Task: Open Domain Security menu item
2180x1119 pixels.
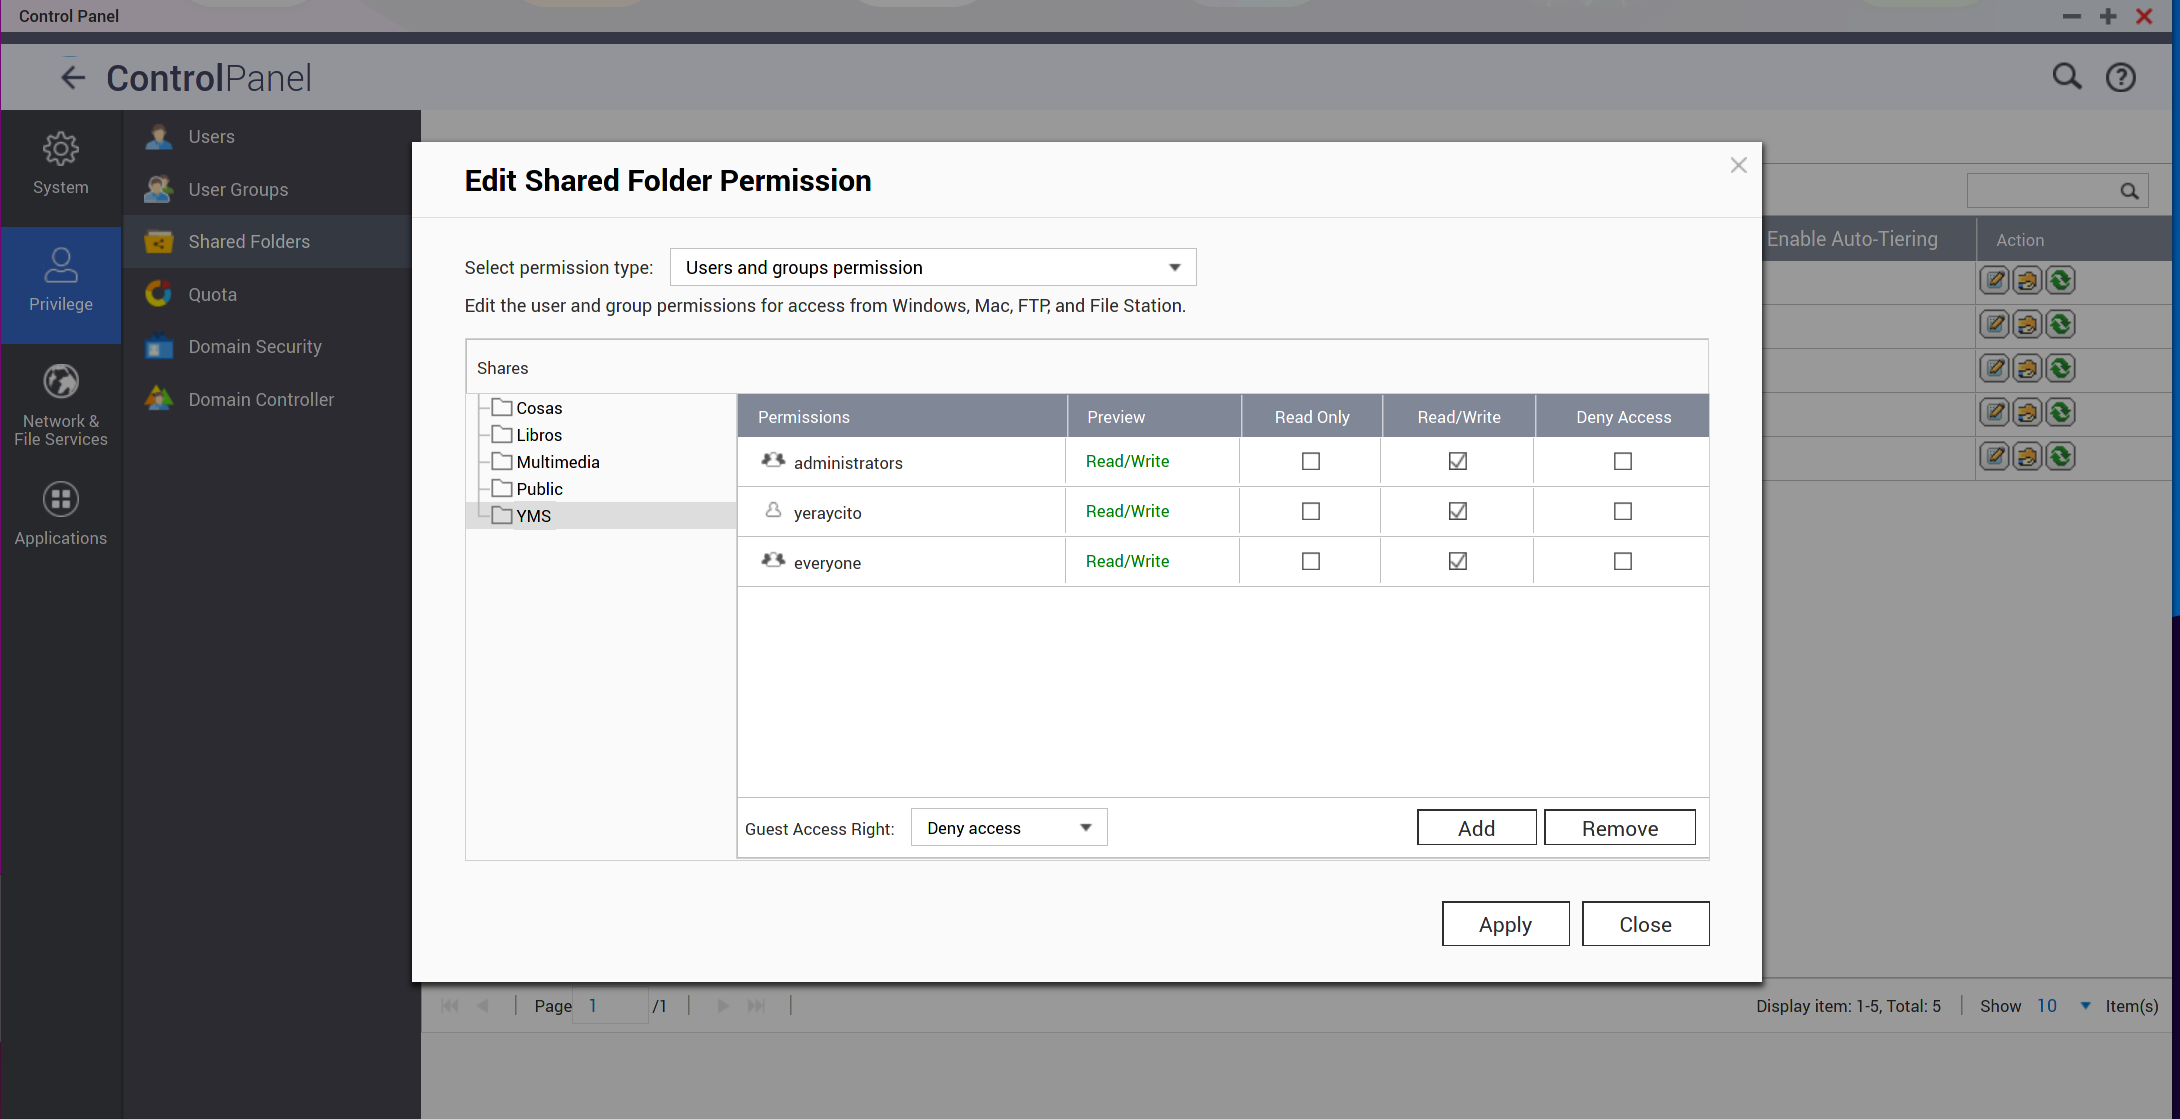Action: coord(255,347)
